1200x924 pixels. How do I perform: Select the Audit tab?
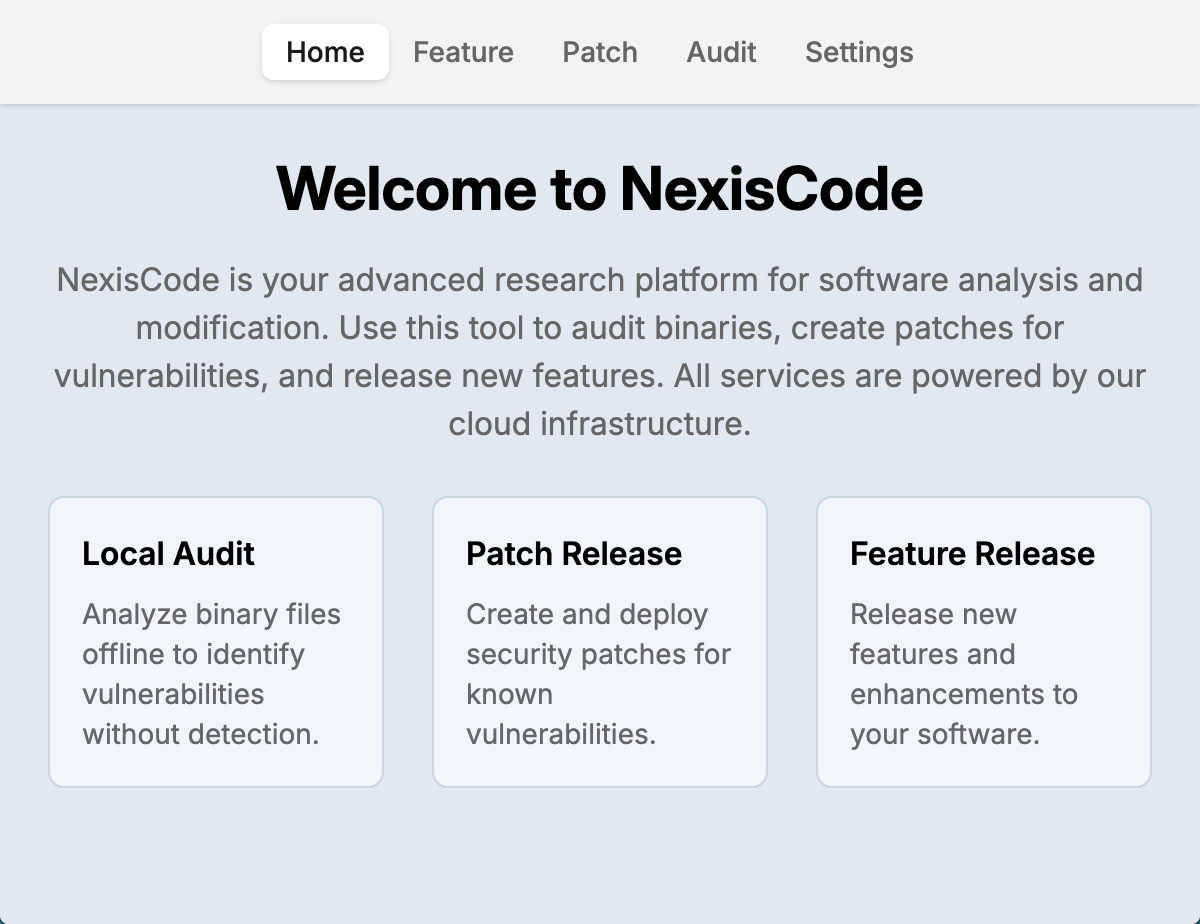click(721, 52)
